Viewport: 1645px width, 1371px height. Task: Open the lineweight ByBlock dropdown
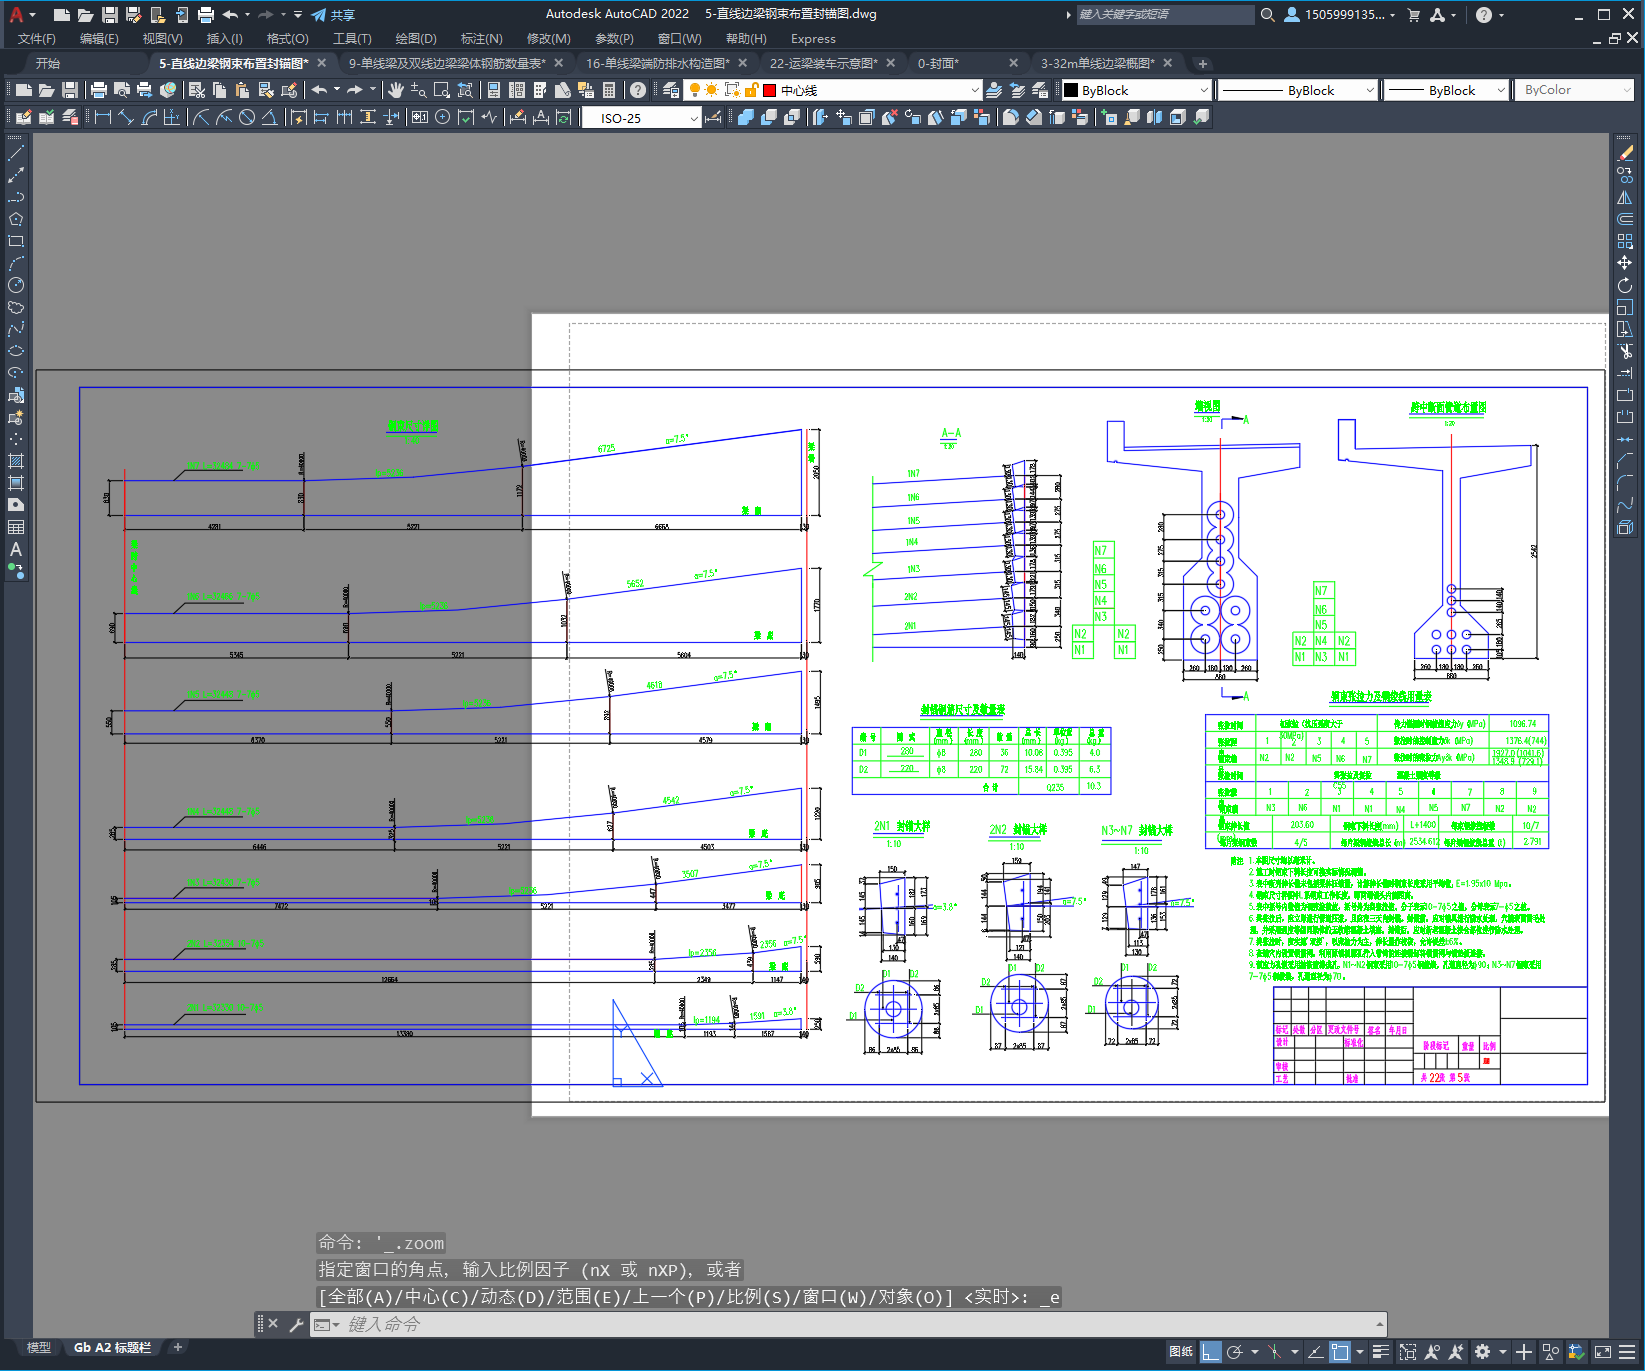[1447, 90]
